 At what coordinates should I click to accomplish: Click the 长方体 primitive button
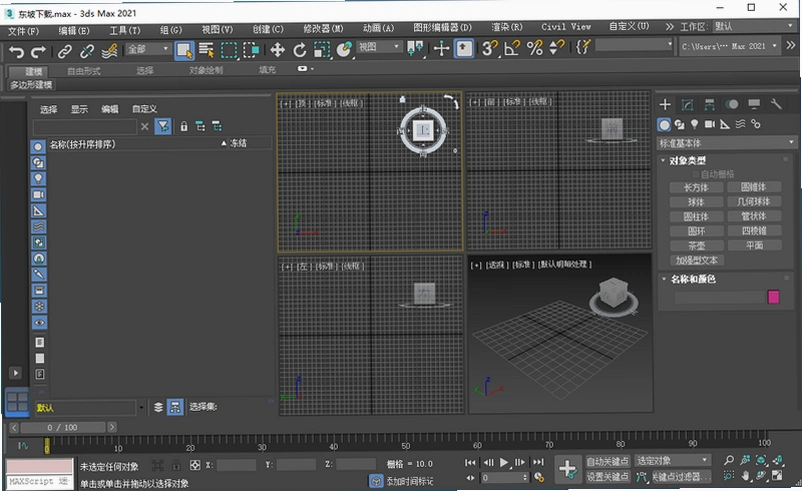(x=696, y=188)
